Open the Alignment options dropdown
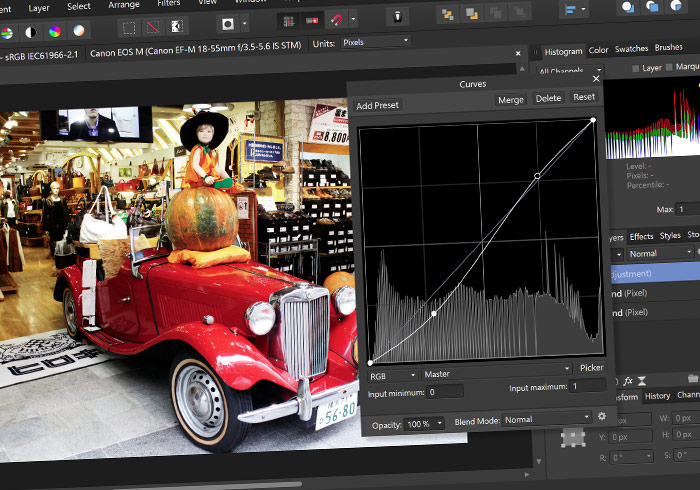The width and height of the screenshot is (700, 490). [x=575, y=9]
